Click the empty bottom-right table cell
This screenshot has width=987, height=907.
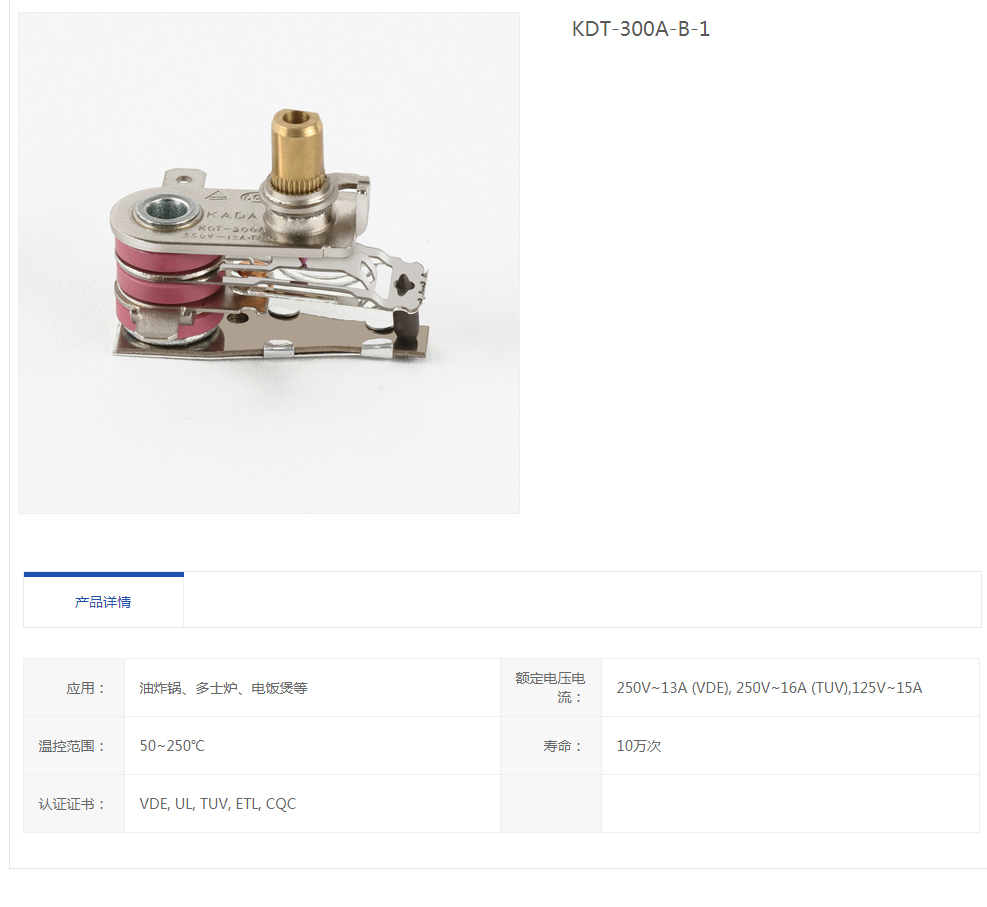790,804
